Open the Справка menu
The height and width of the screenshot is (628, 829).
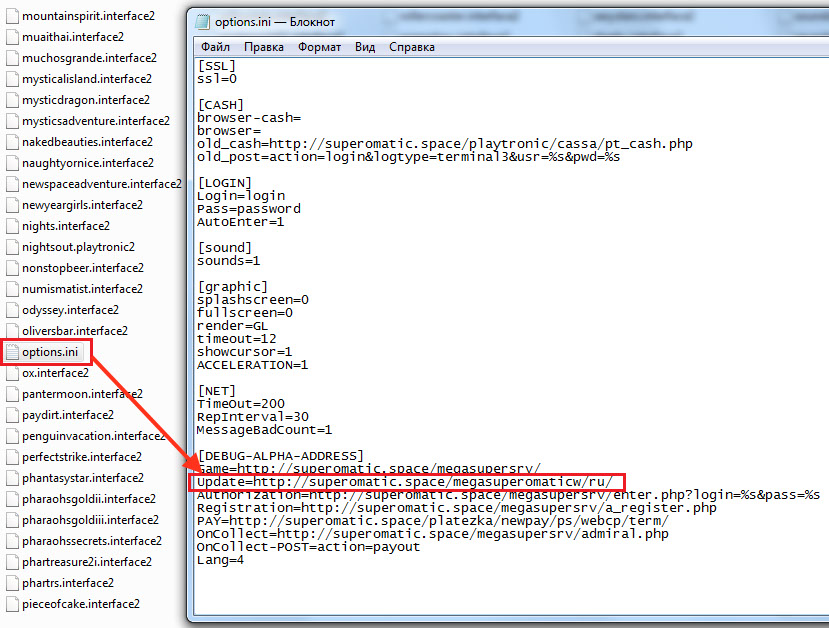pos(411,47)
